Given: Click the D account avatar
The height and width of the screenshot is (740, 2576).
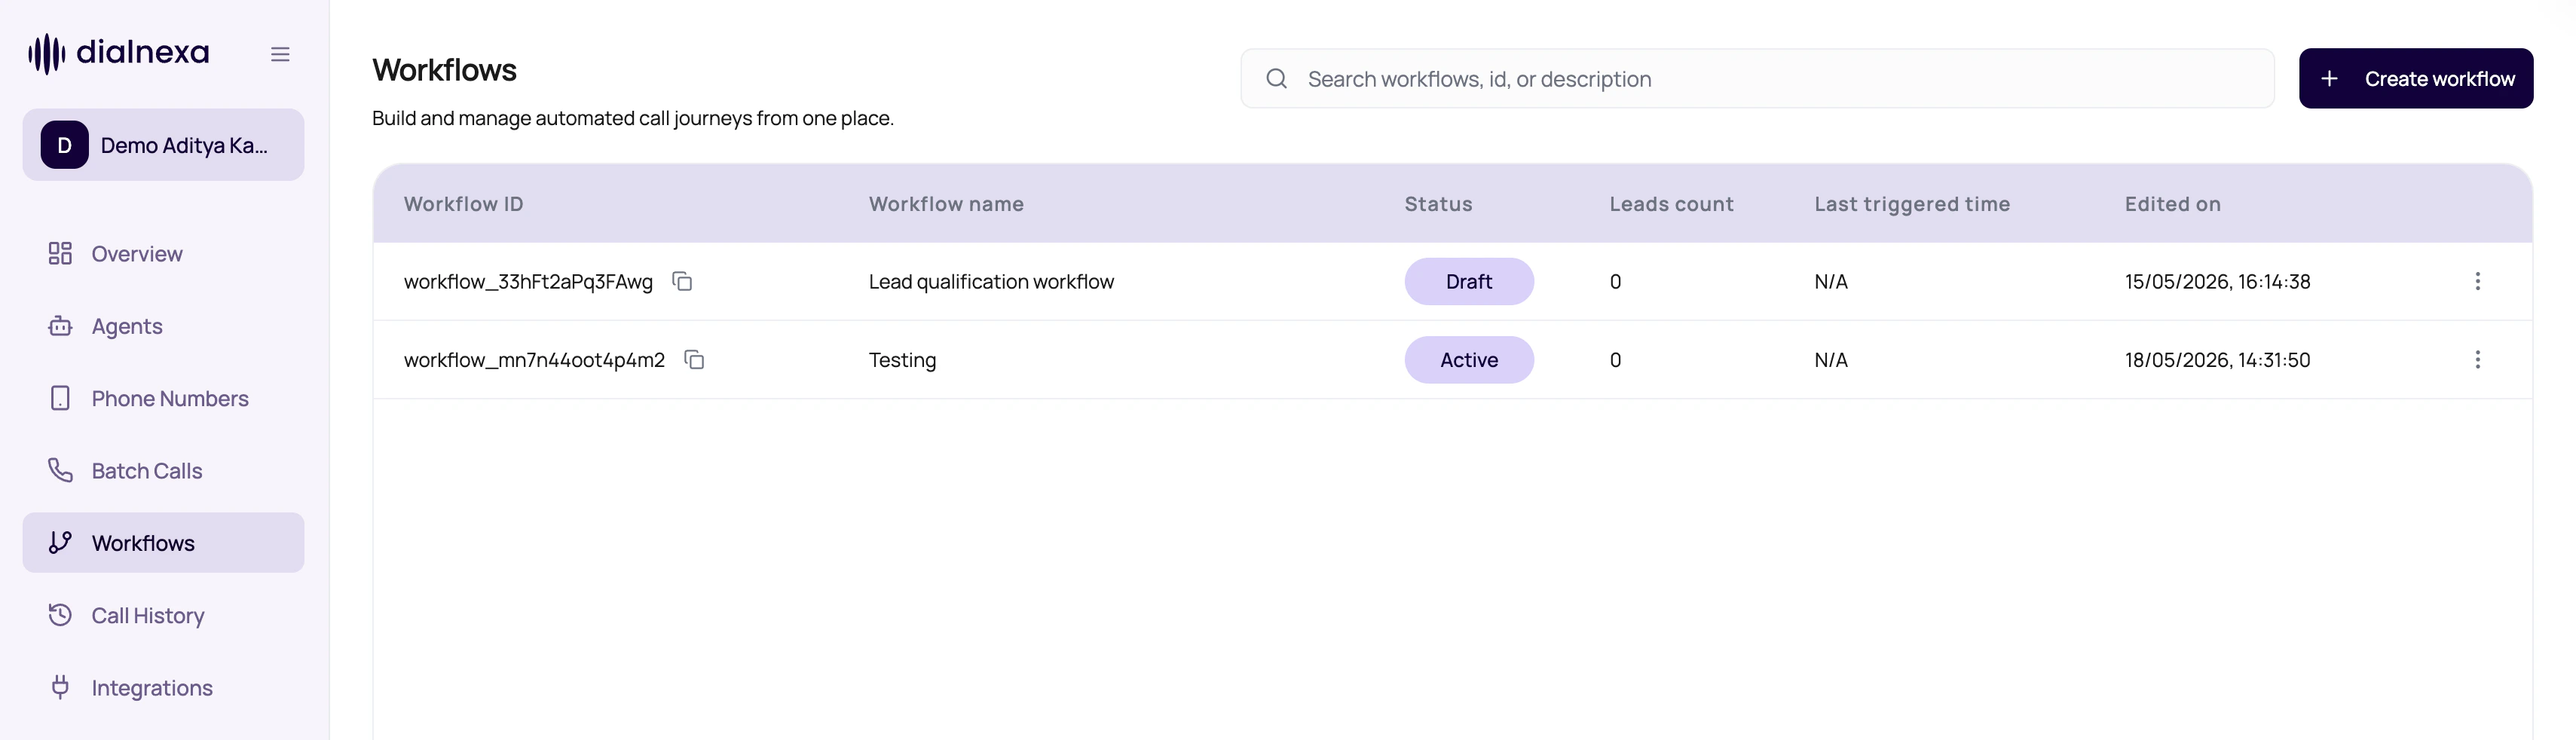Looking at the screenshot, I should coord(64,145).
